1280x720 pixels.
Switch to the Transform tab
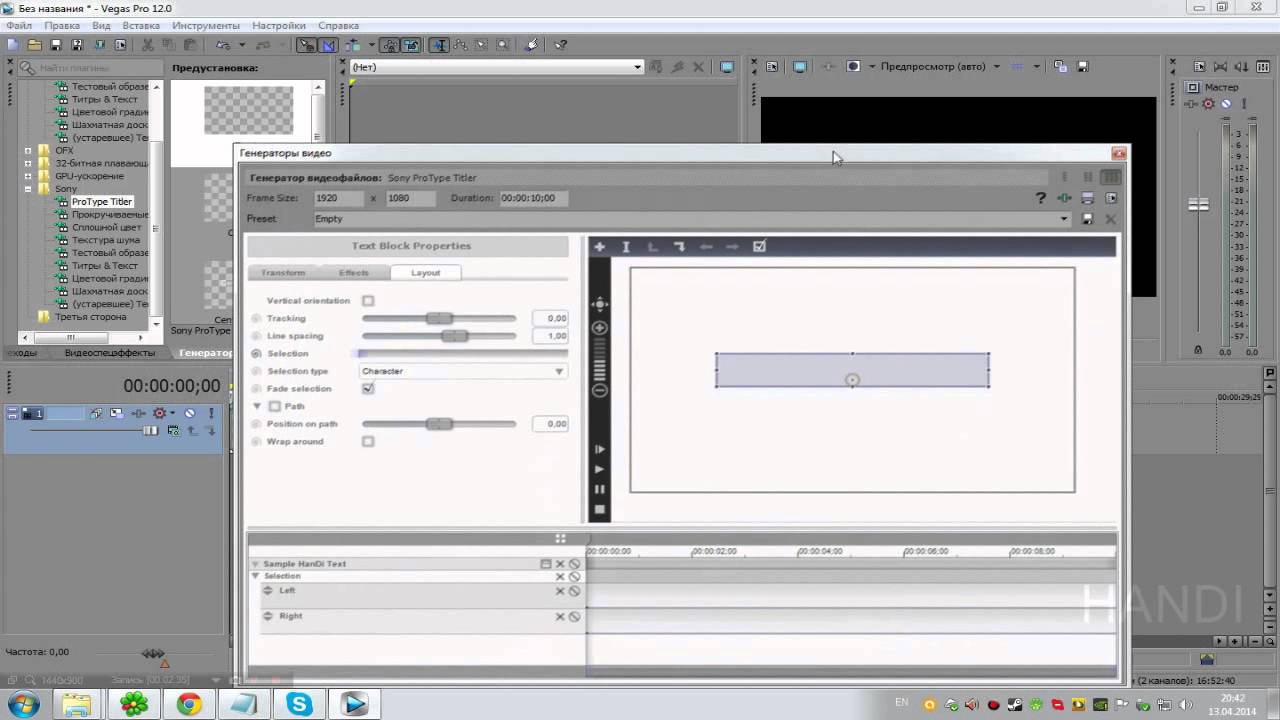[283, 273]
